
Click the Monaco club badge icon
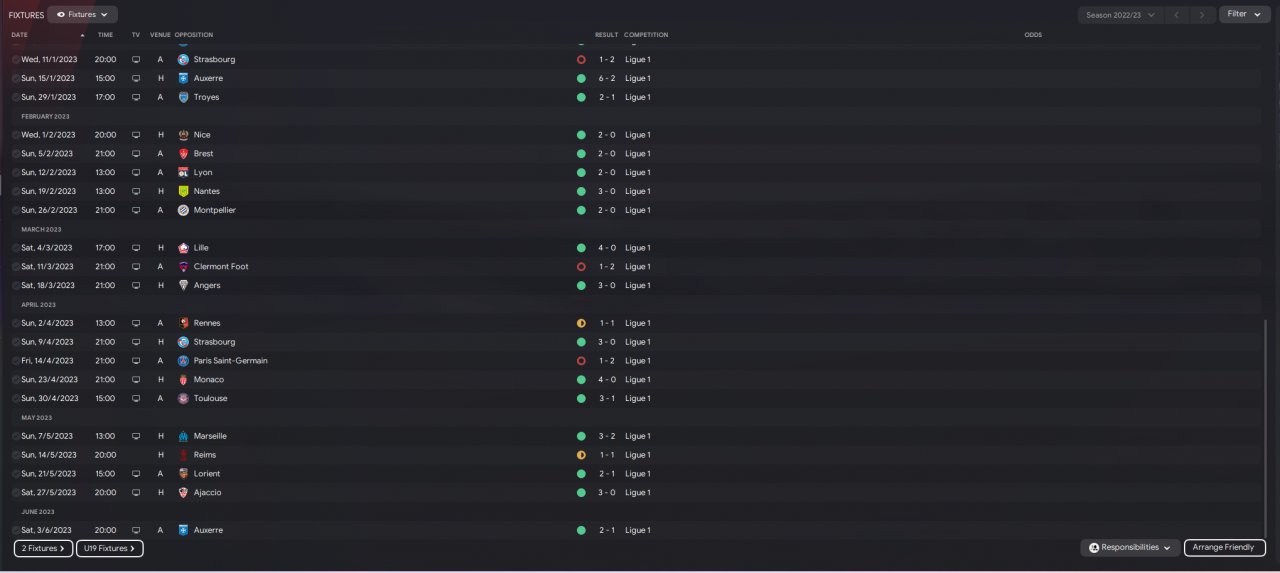coord(183,380)
